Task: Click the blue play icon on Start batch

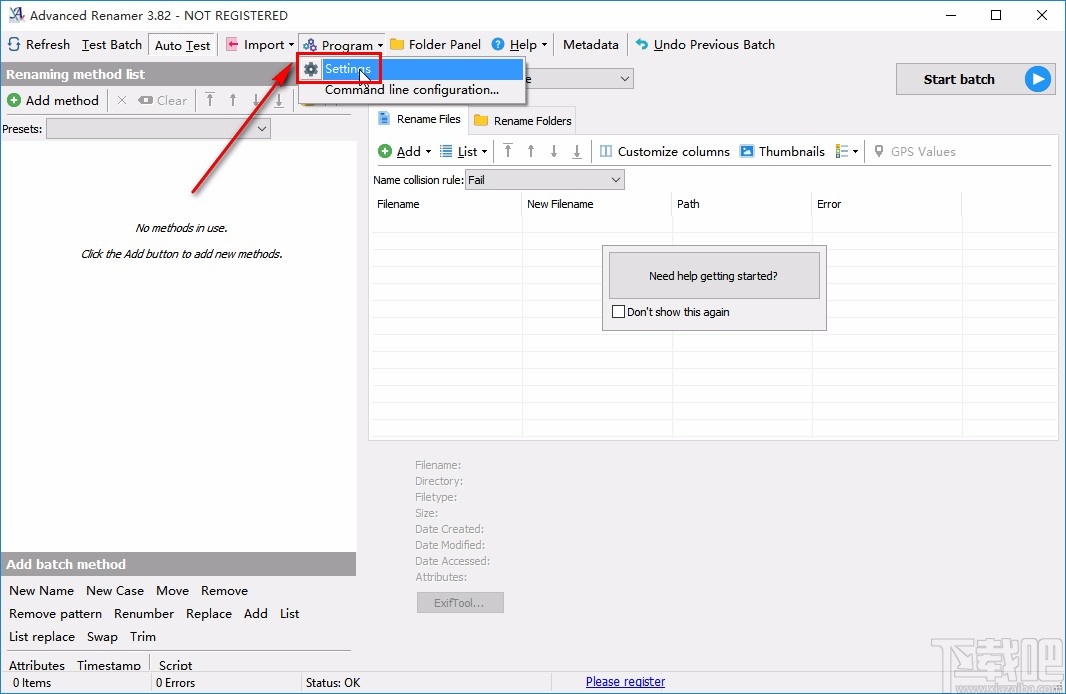Action: click(1037, 80)
